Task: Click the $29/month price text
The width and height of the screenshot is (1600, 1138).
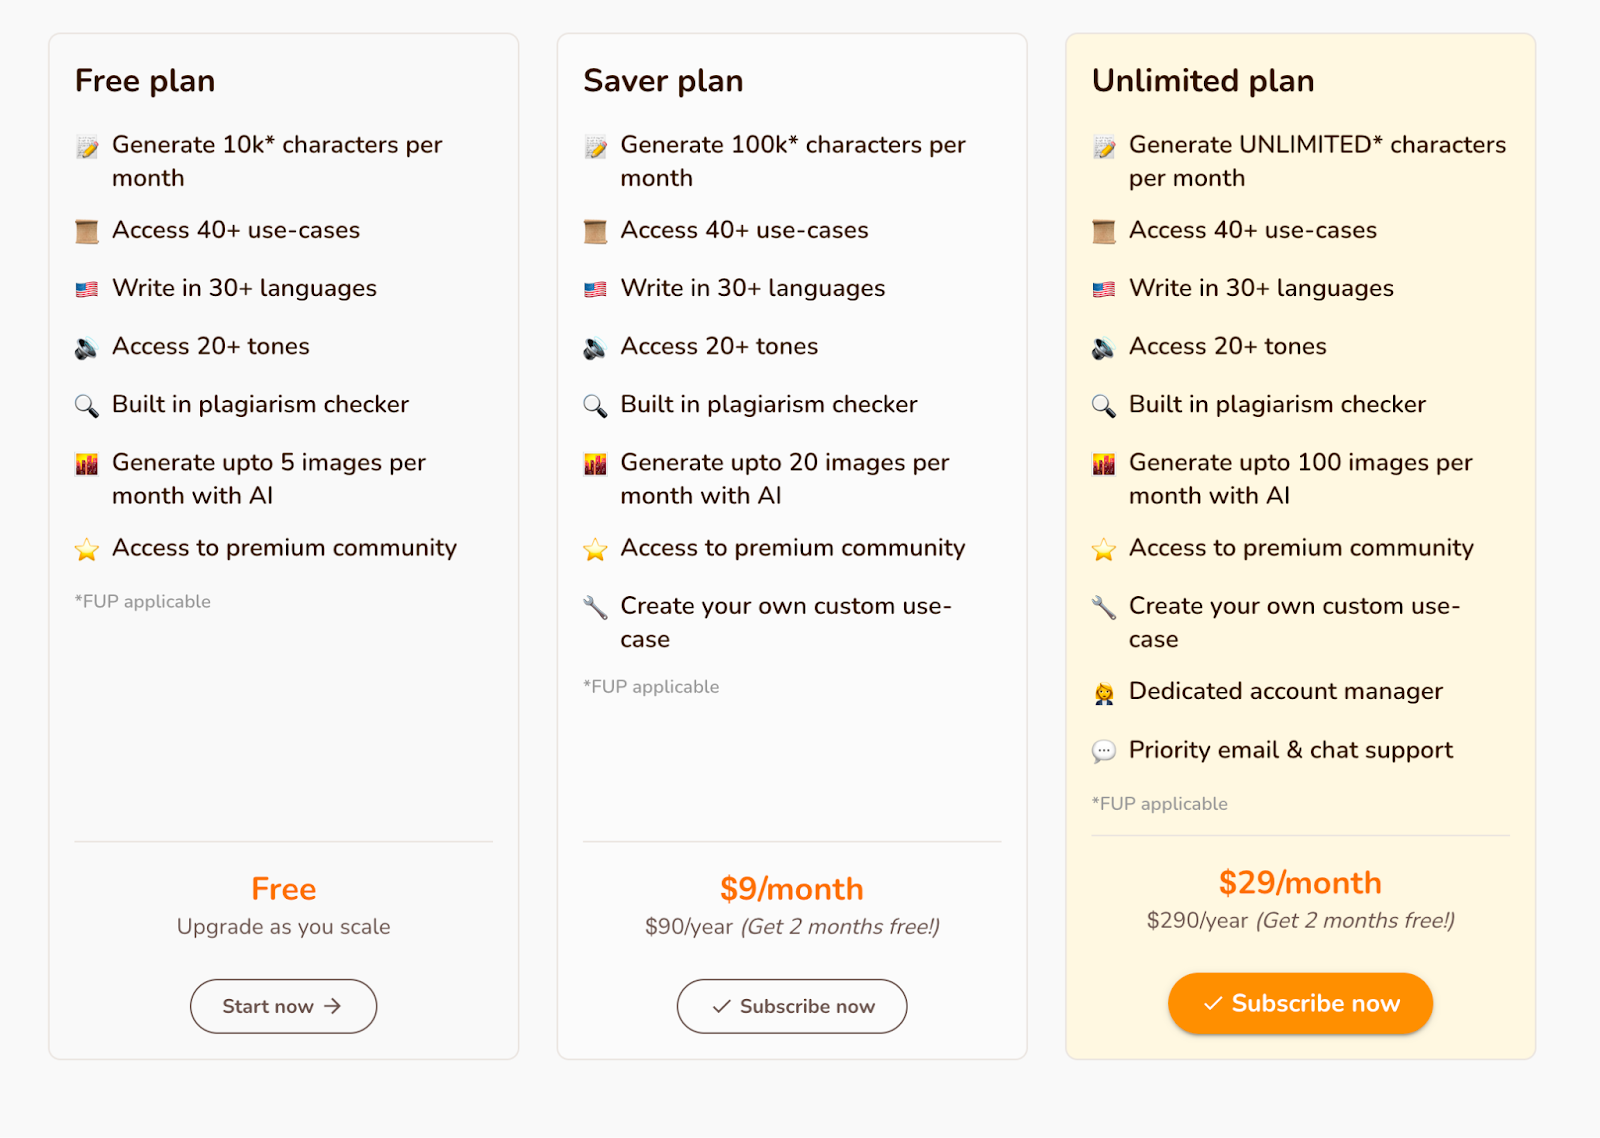Action: (1300, 883)
